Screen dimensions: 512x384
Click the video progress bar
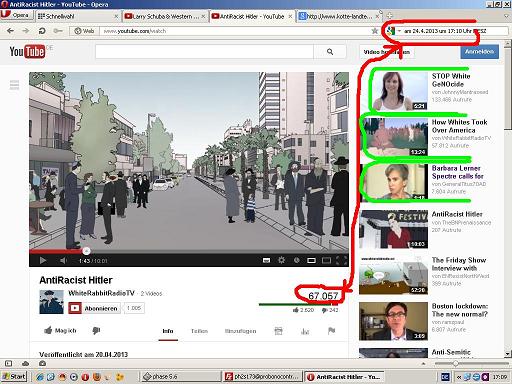(189, 251)
